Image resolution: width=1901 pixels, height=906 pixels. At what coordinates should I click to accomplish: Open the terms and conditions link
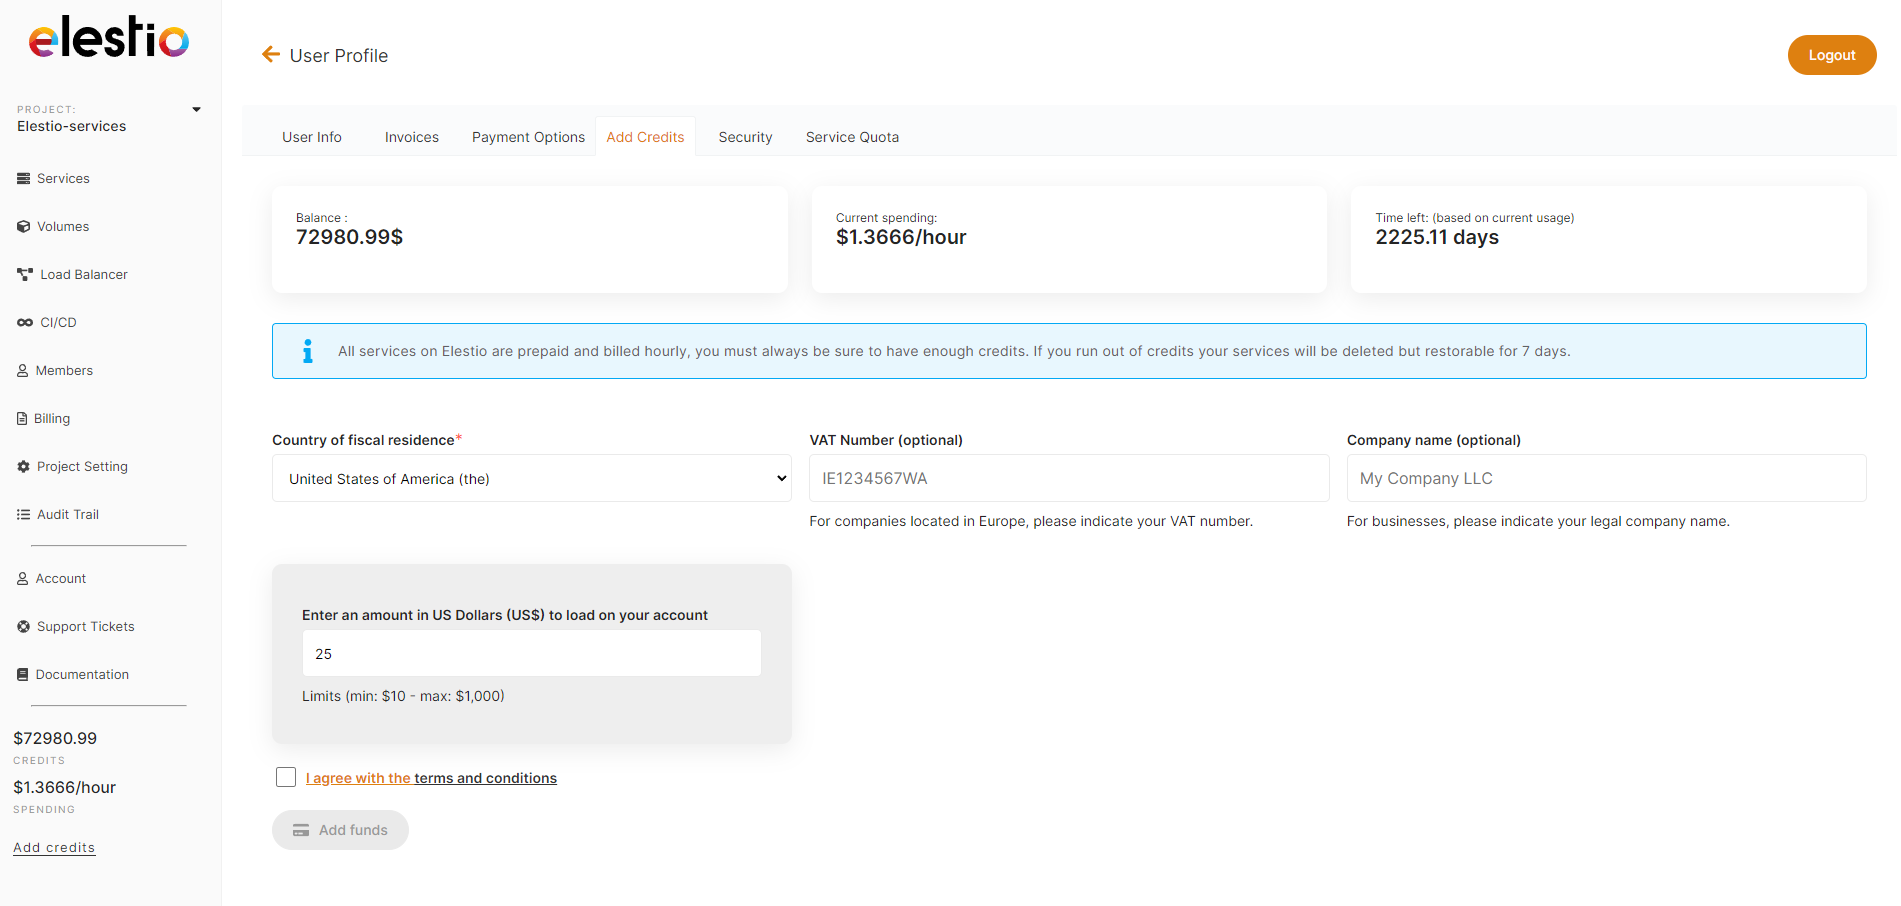(x=485, y=778)
